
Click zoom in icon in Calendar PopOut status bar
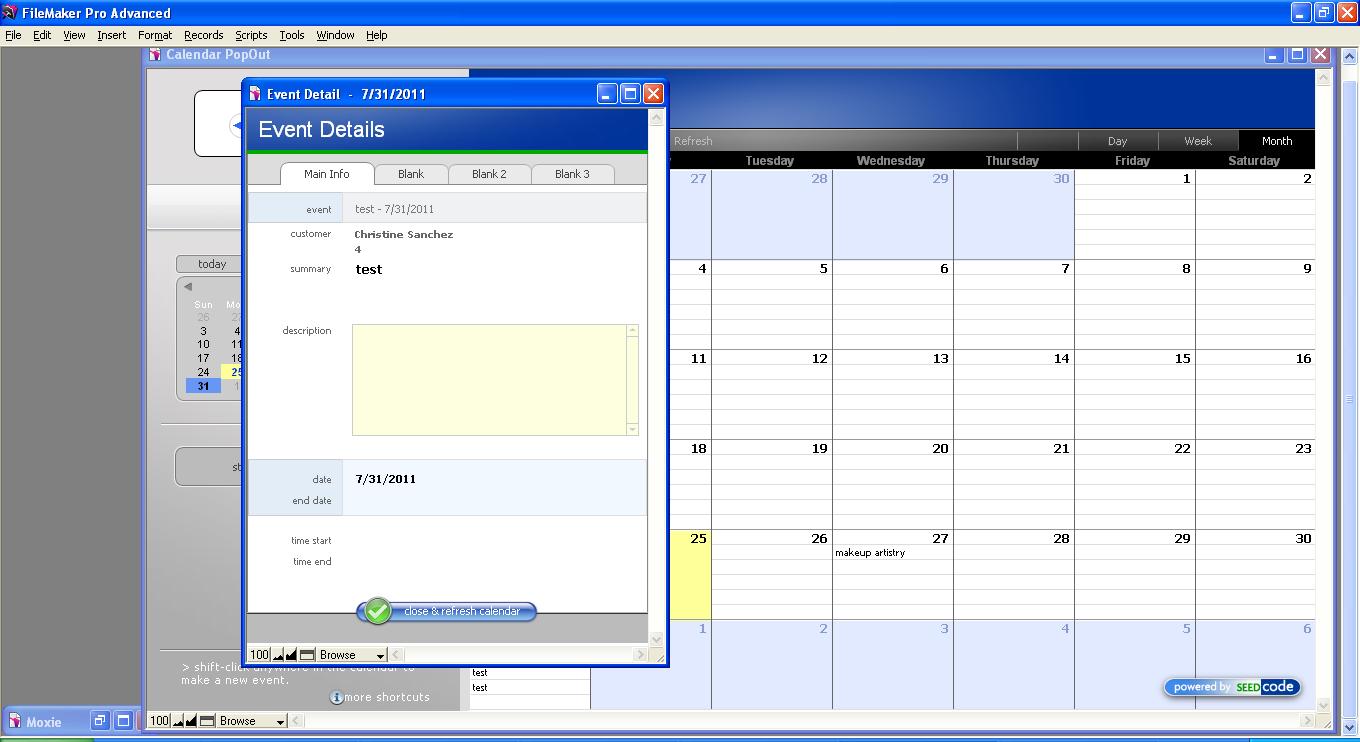tap(192, 721)
